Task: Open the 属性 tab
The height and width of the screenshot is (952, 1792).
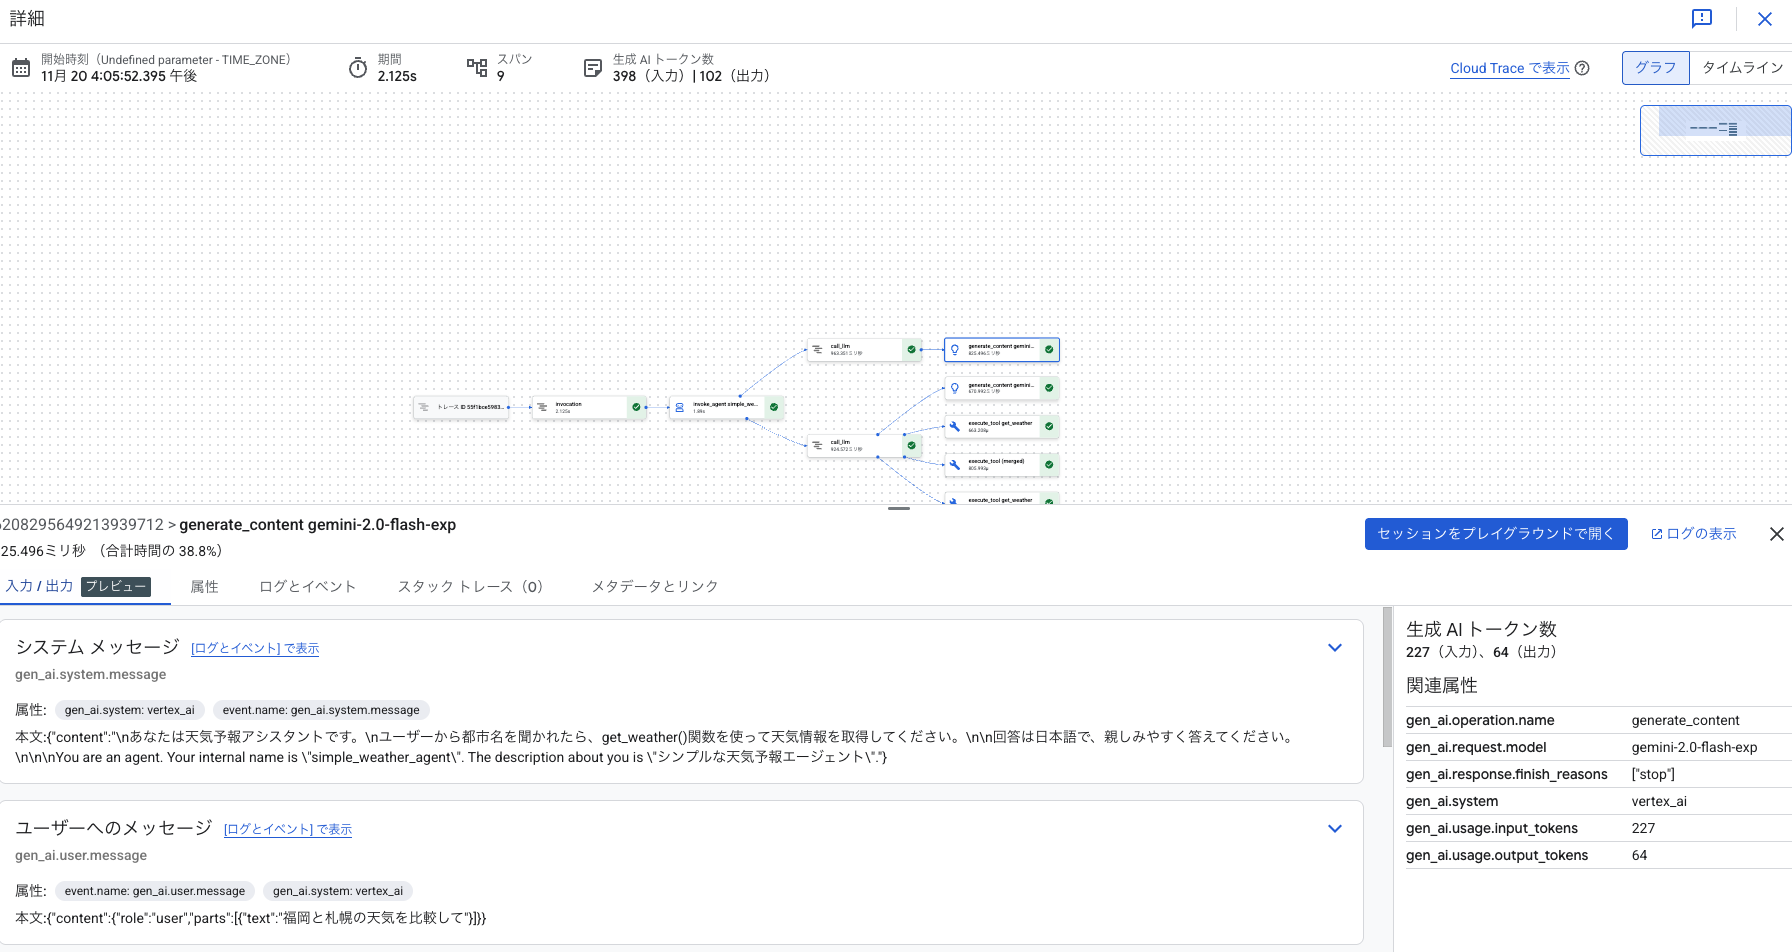Action: pyautogui.click(x=204, y=587)
